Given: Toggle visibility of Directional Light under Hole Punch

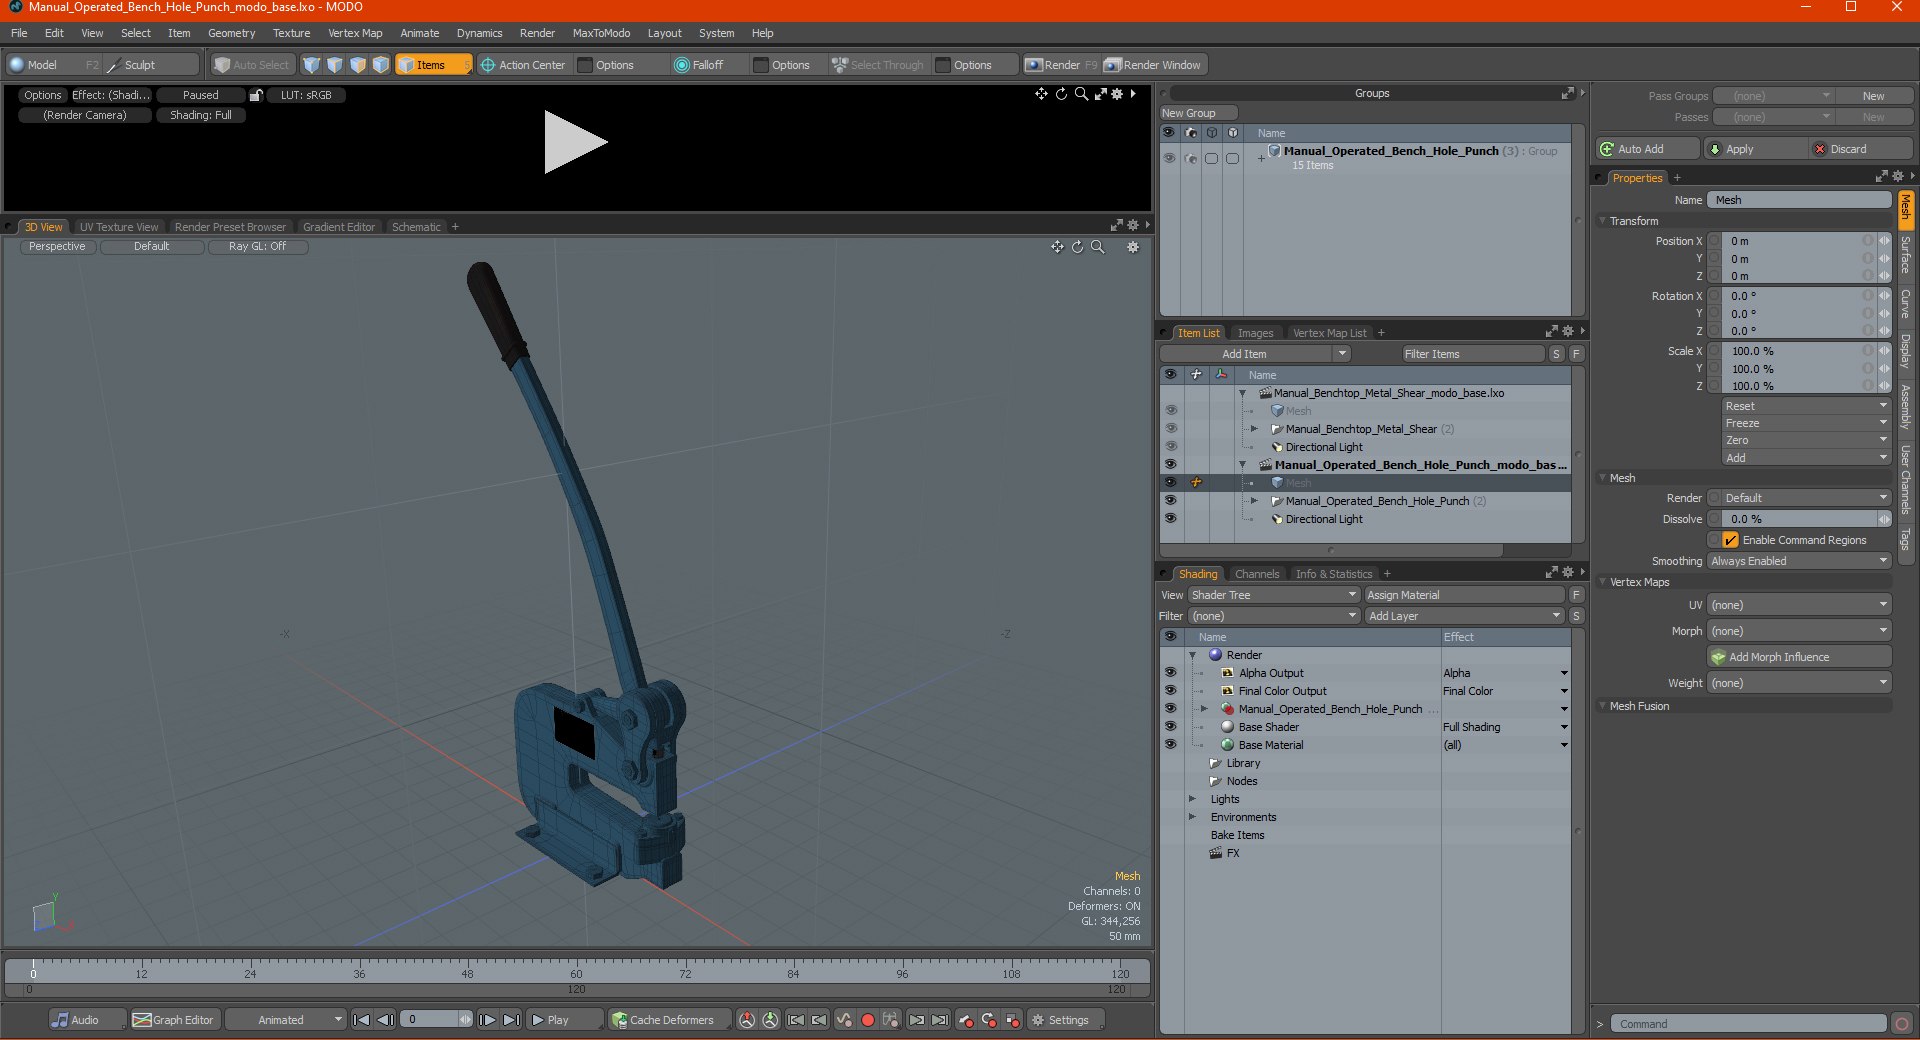Looking at the screenshot, I should pyautogui.click(x=1170, y=518).
